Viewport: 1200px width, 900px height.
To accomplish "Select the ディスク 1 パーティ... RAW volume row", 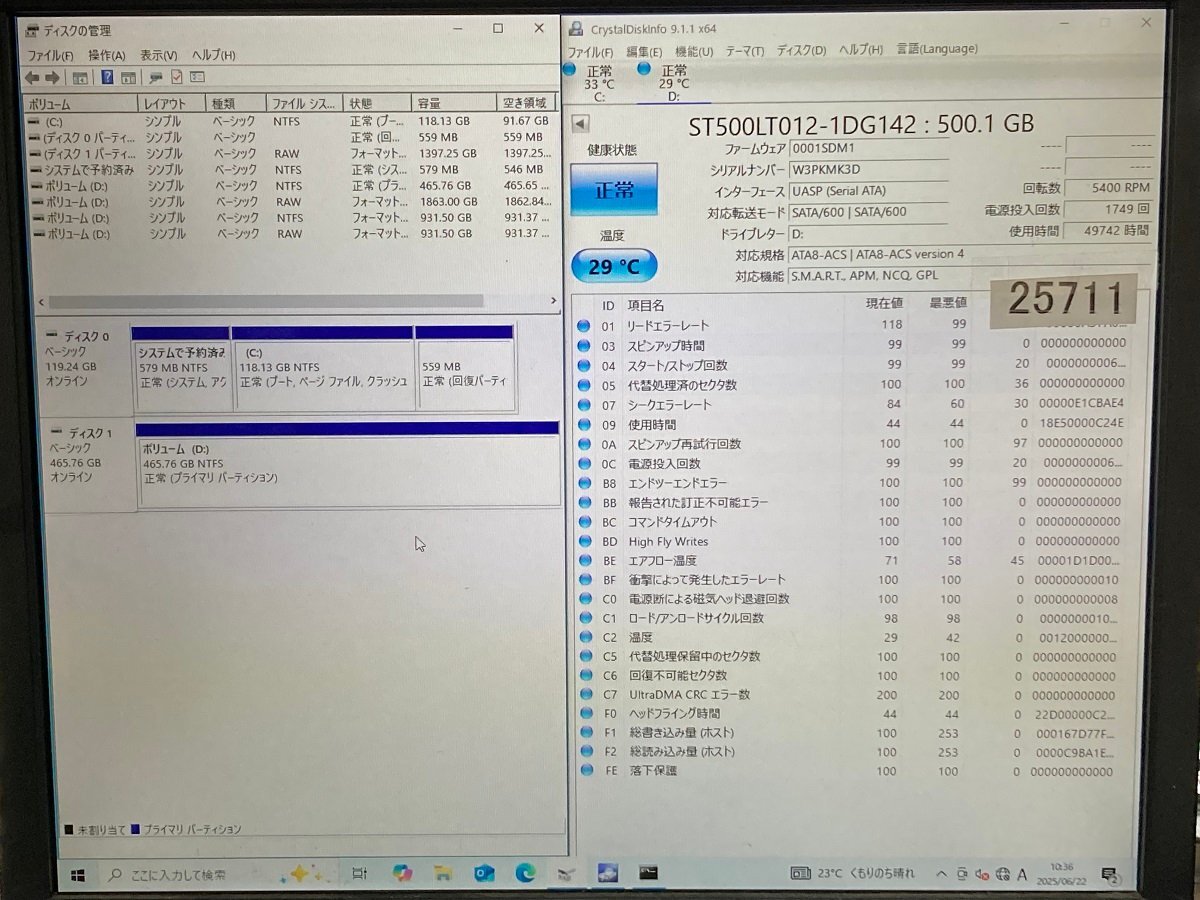I will [x=290, y=154].
